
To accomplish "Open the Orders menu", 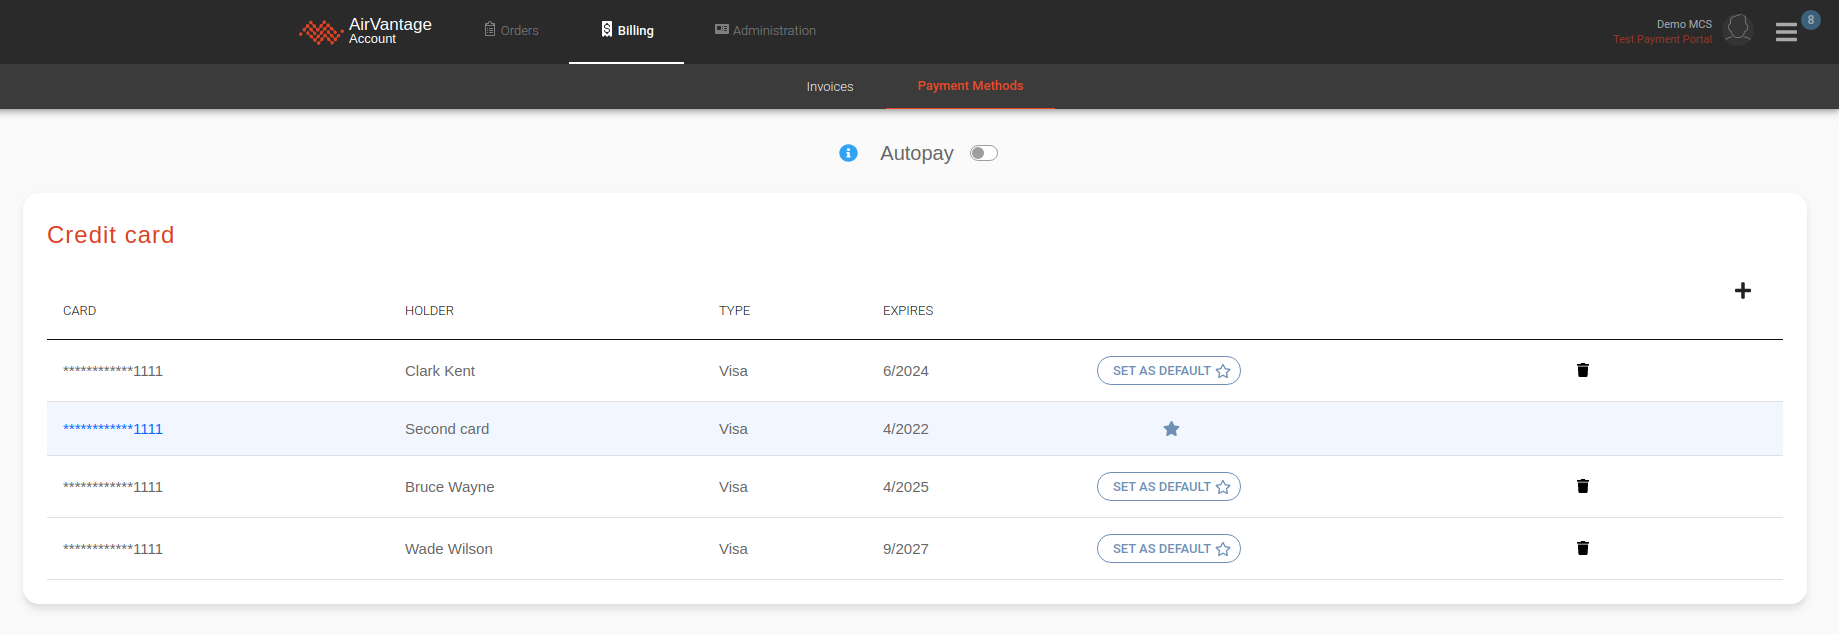I will tap(511, 31).
